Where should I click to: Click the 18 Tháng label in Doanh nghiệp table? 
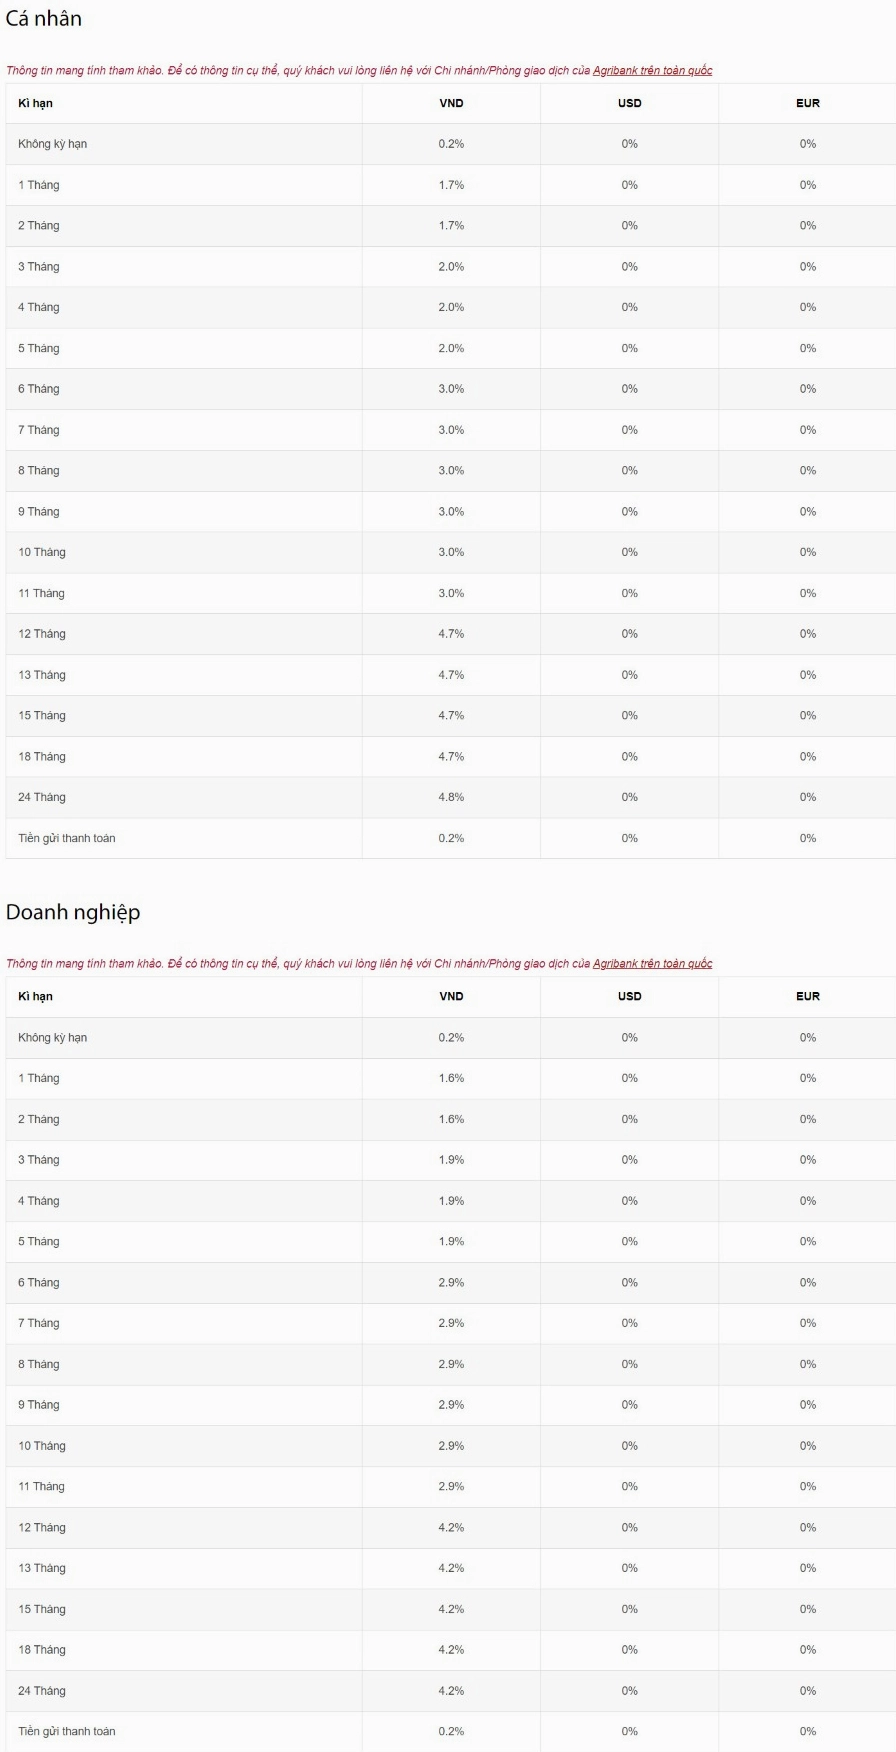pyautogui.click(x=42, y=1649)
